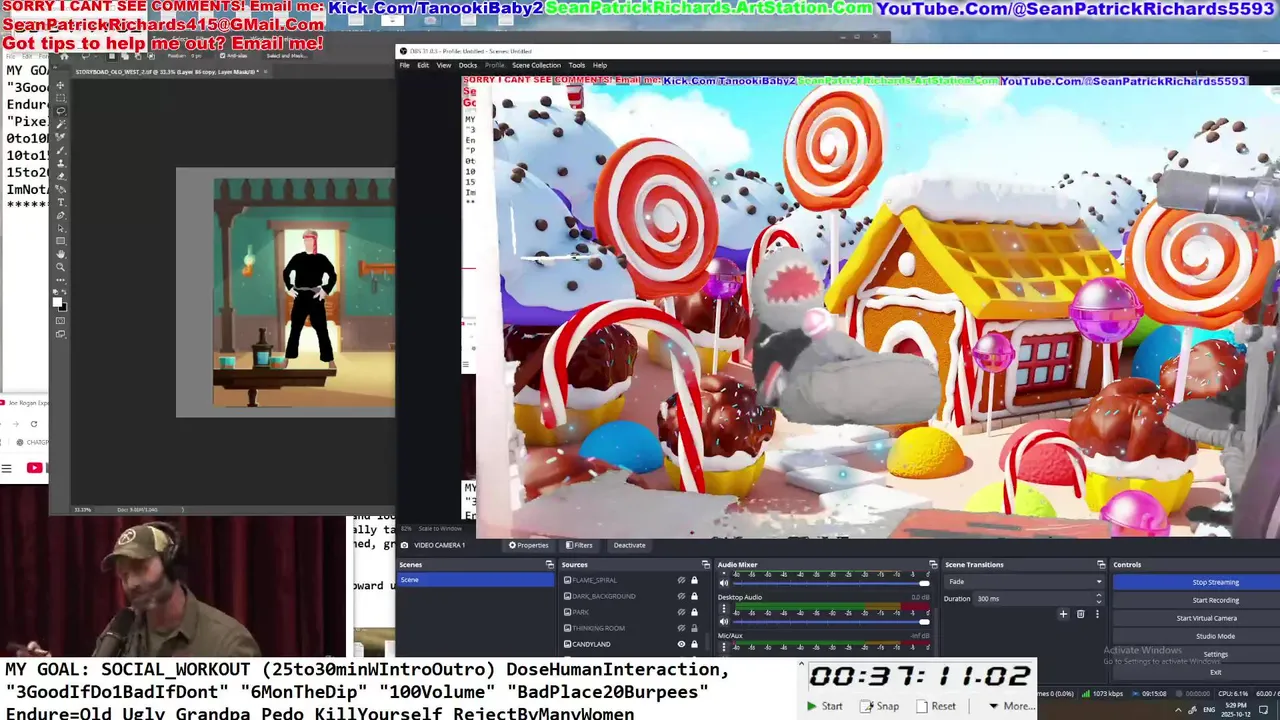
Task: Select the Pen tool in Photoshop
Action: tap(60, 215)
